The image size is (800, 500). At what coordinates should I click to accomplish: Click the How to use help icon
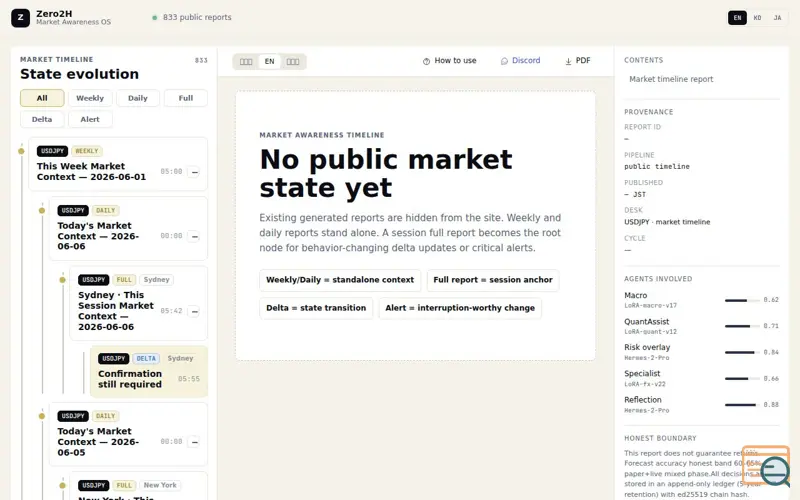pos(427,61)
